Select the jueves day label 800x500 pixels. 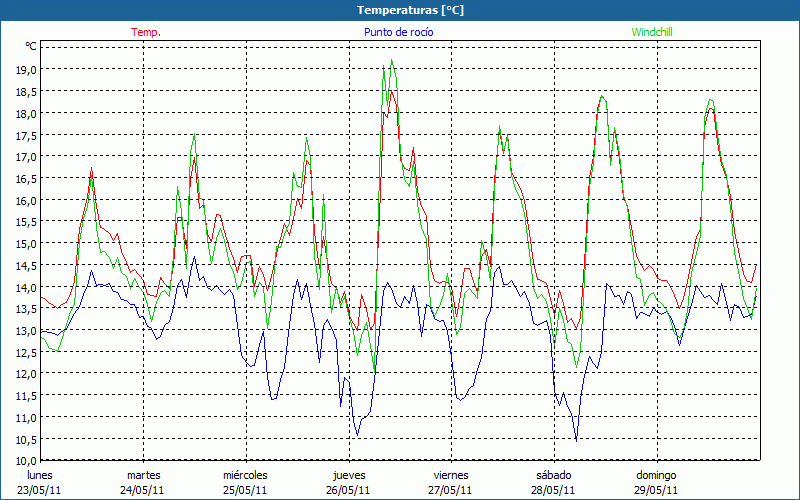pyautogui.click(x=349, y=474)
